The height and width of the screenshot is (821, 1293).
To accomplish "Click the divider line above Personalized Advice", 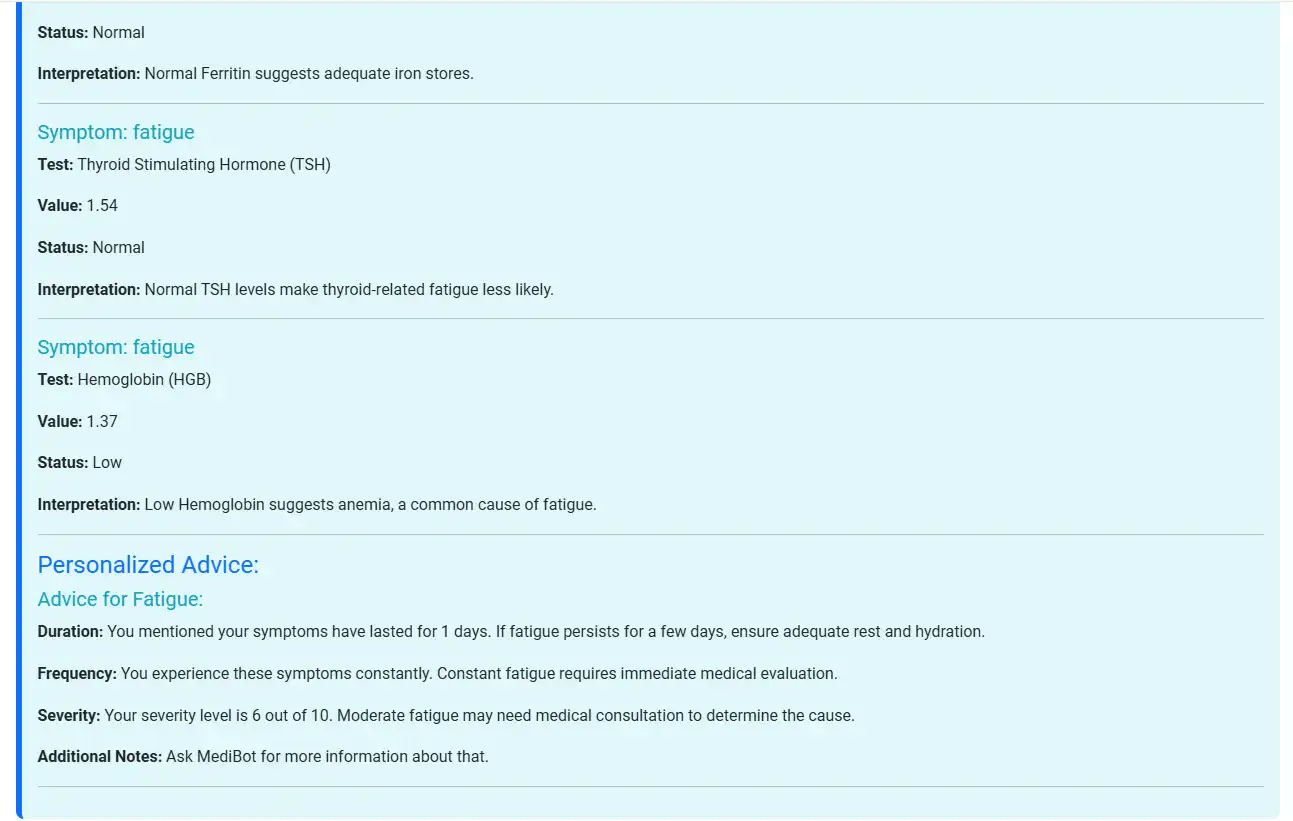I will 650,535.
